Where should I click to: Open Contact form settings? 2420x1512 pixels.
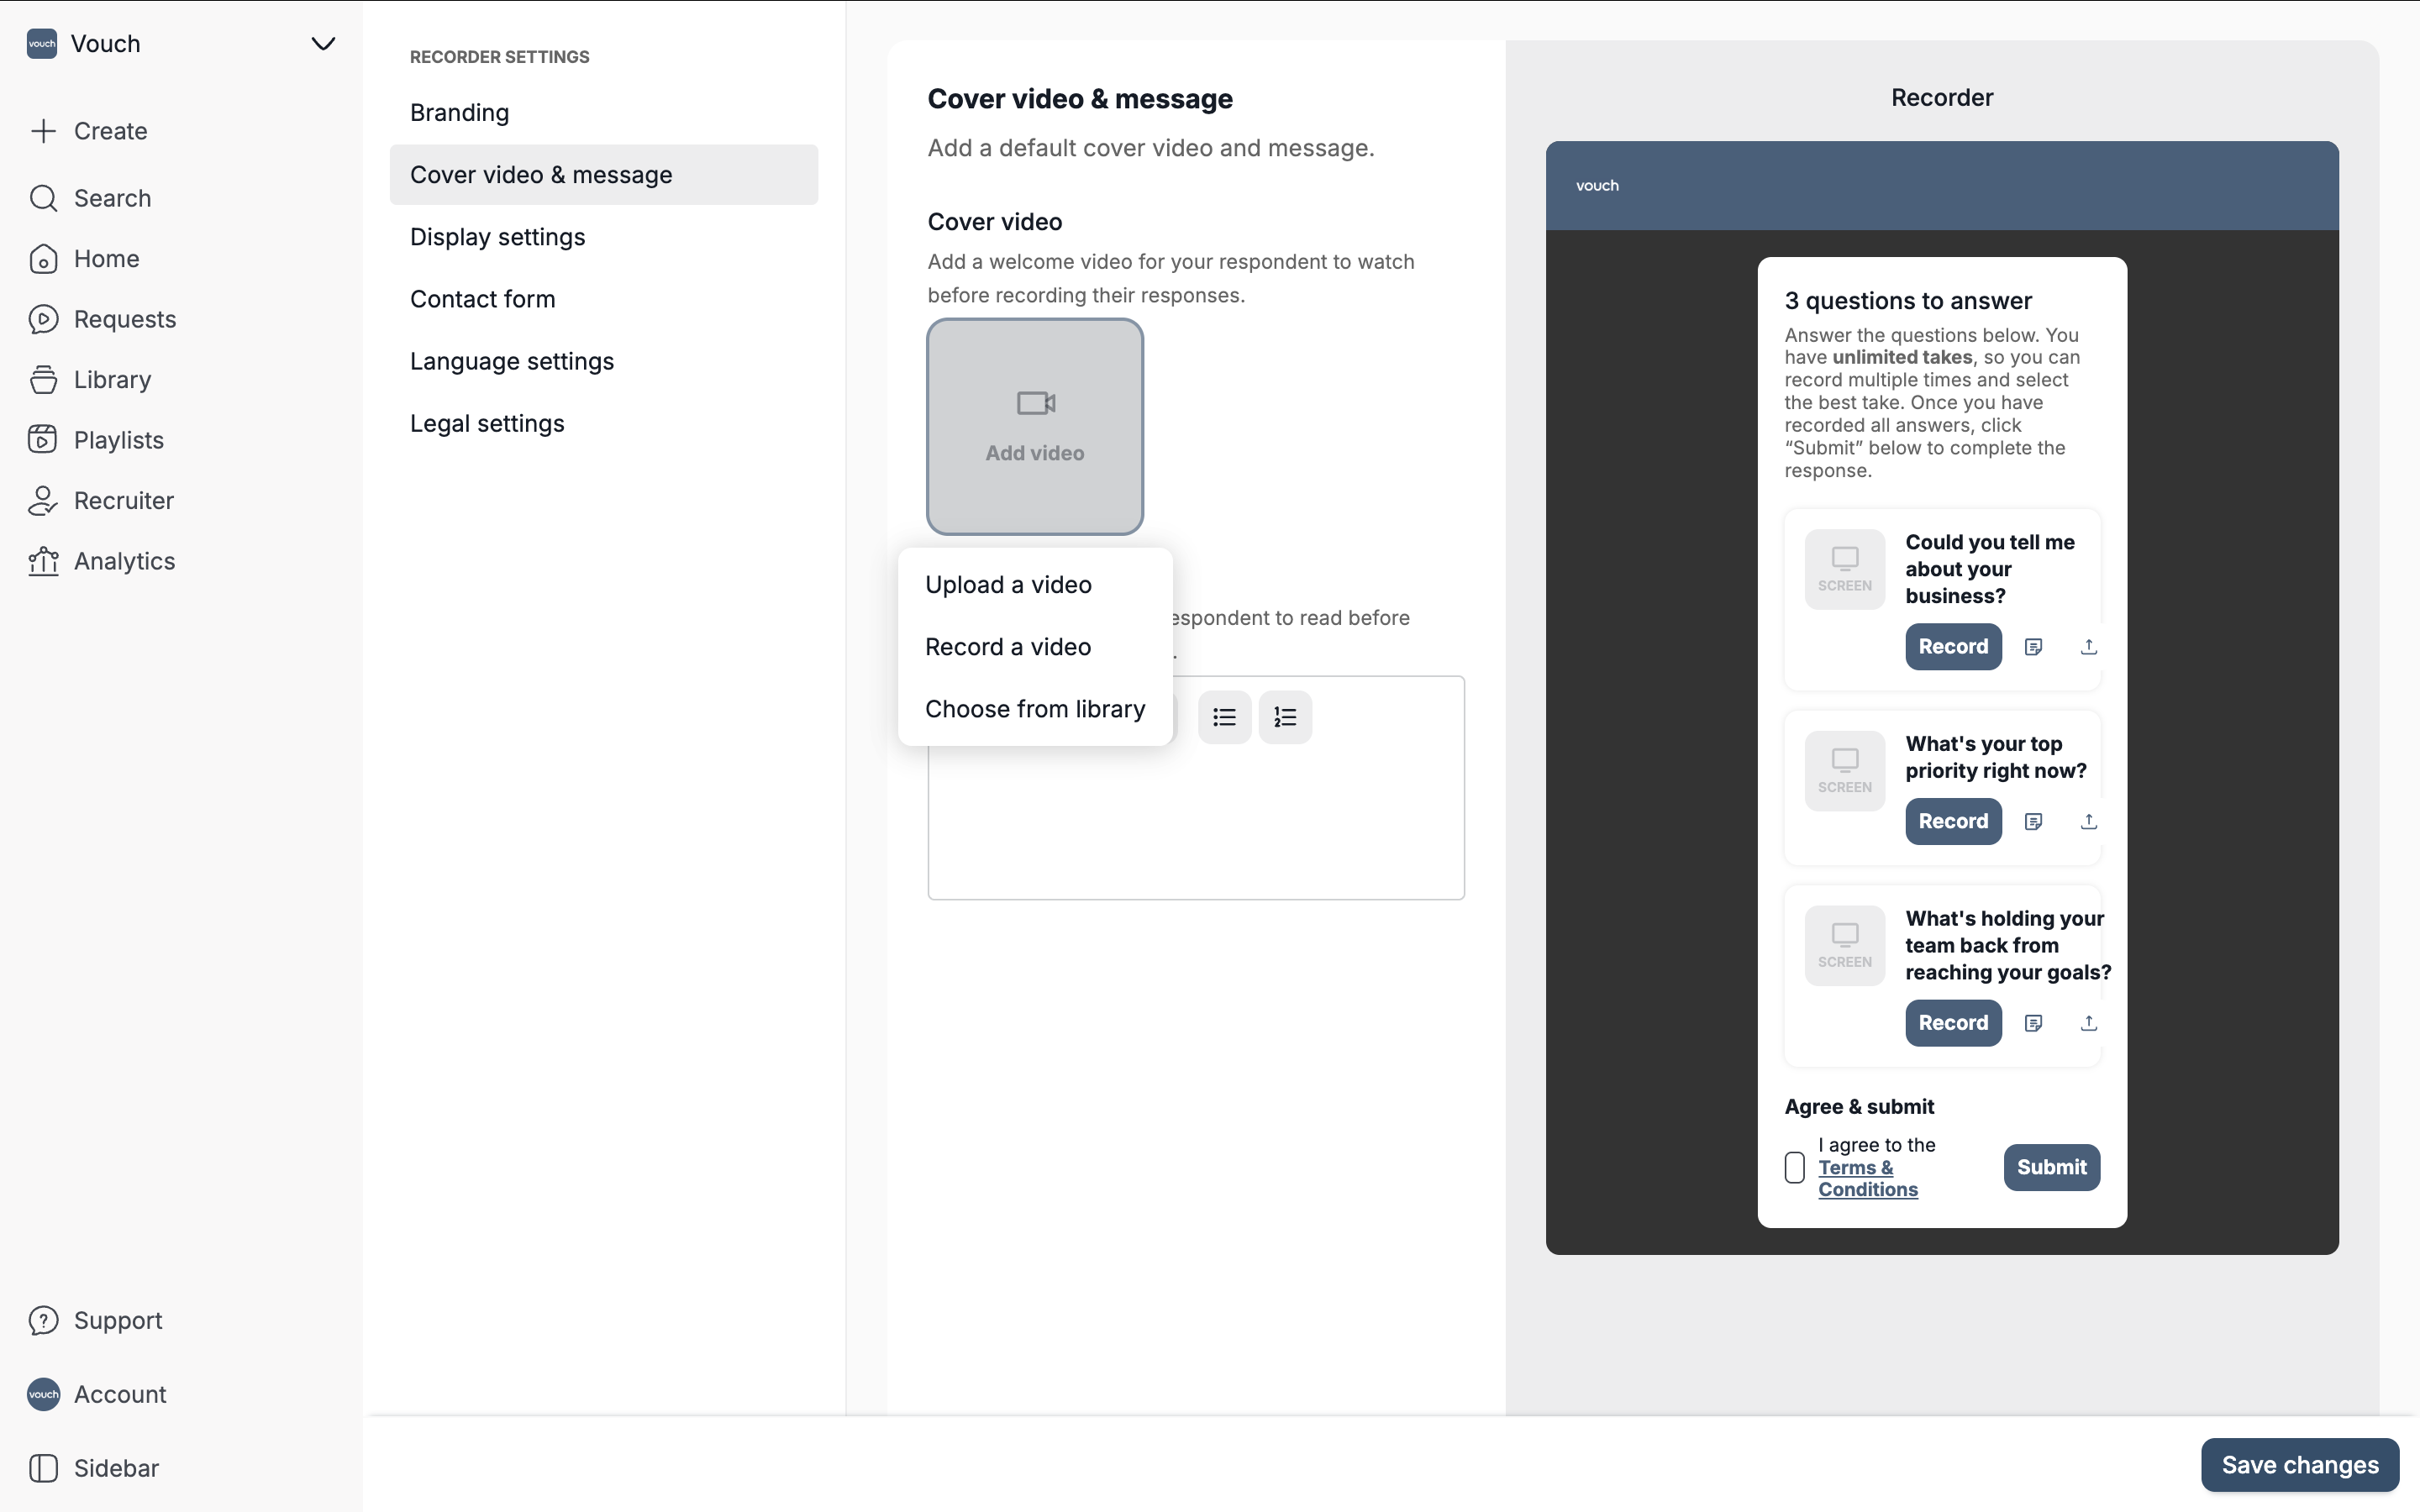(604, 299)
